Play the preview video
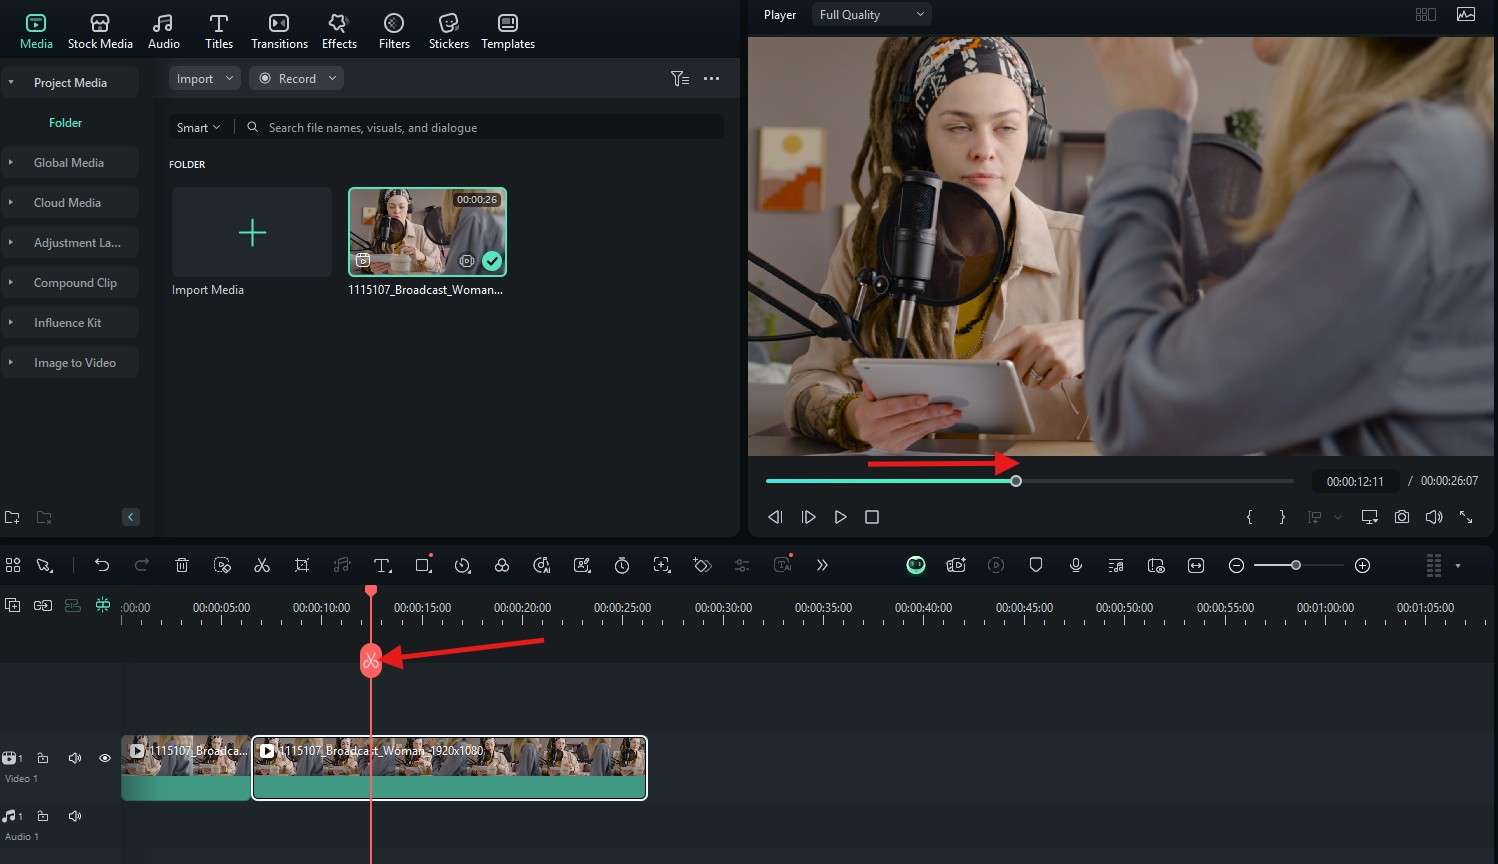The image size is (1498, 864). (x=840, y=517)
